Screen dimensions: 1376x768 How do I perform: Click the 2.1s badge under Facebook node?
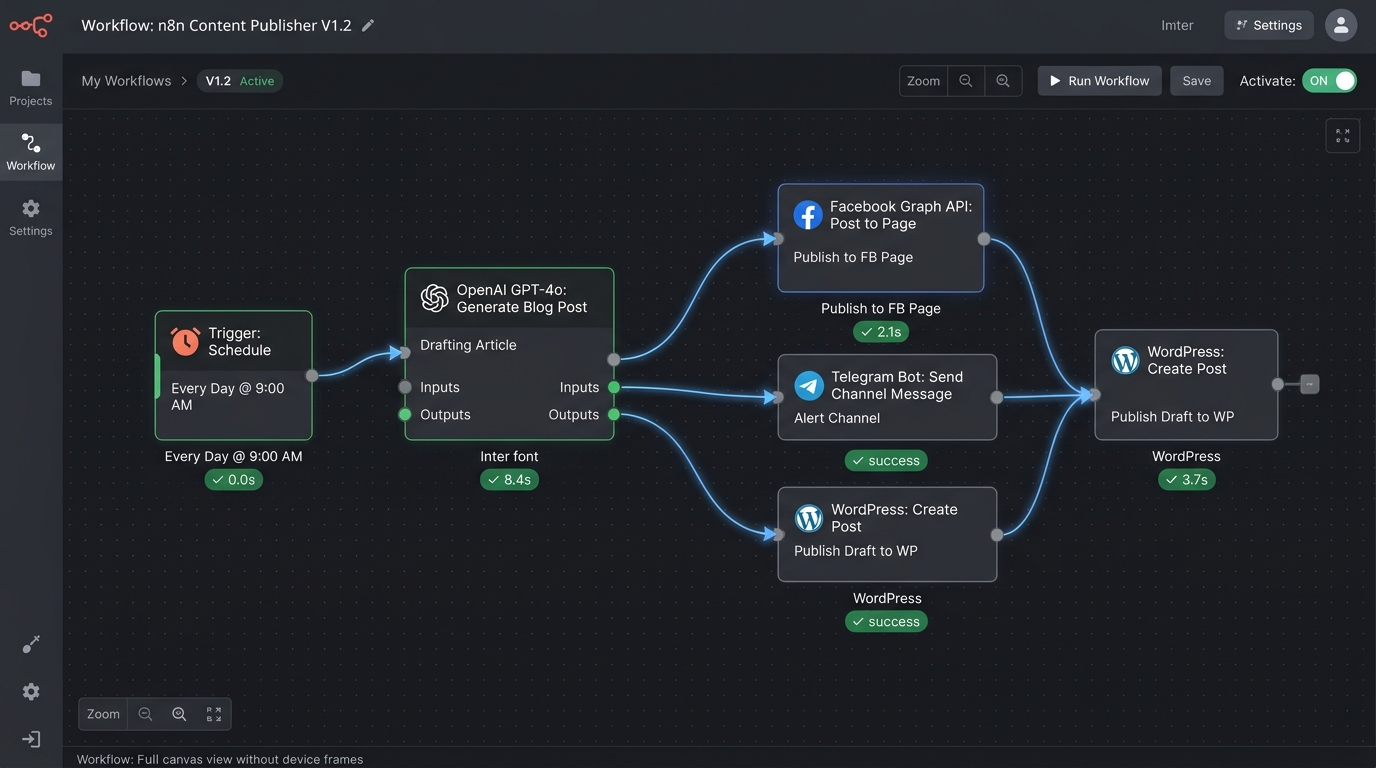(x=881, y=332)
